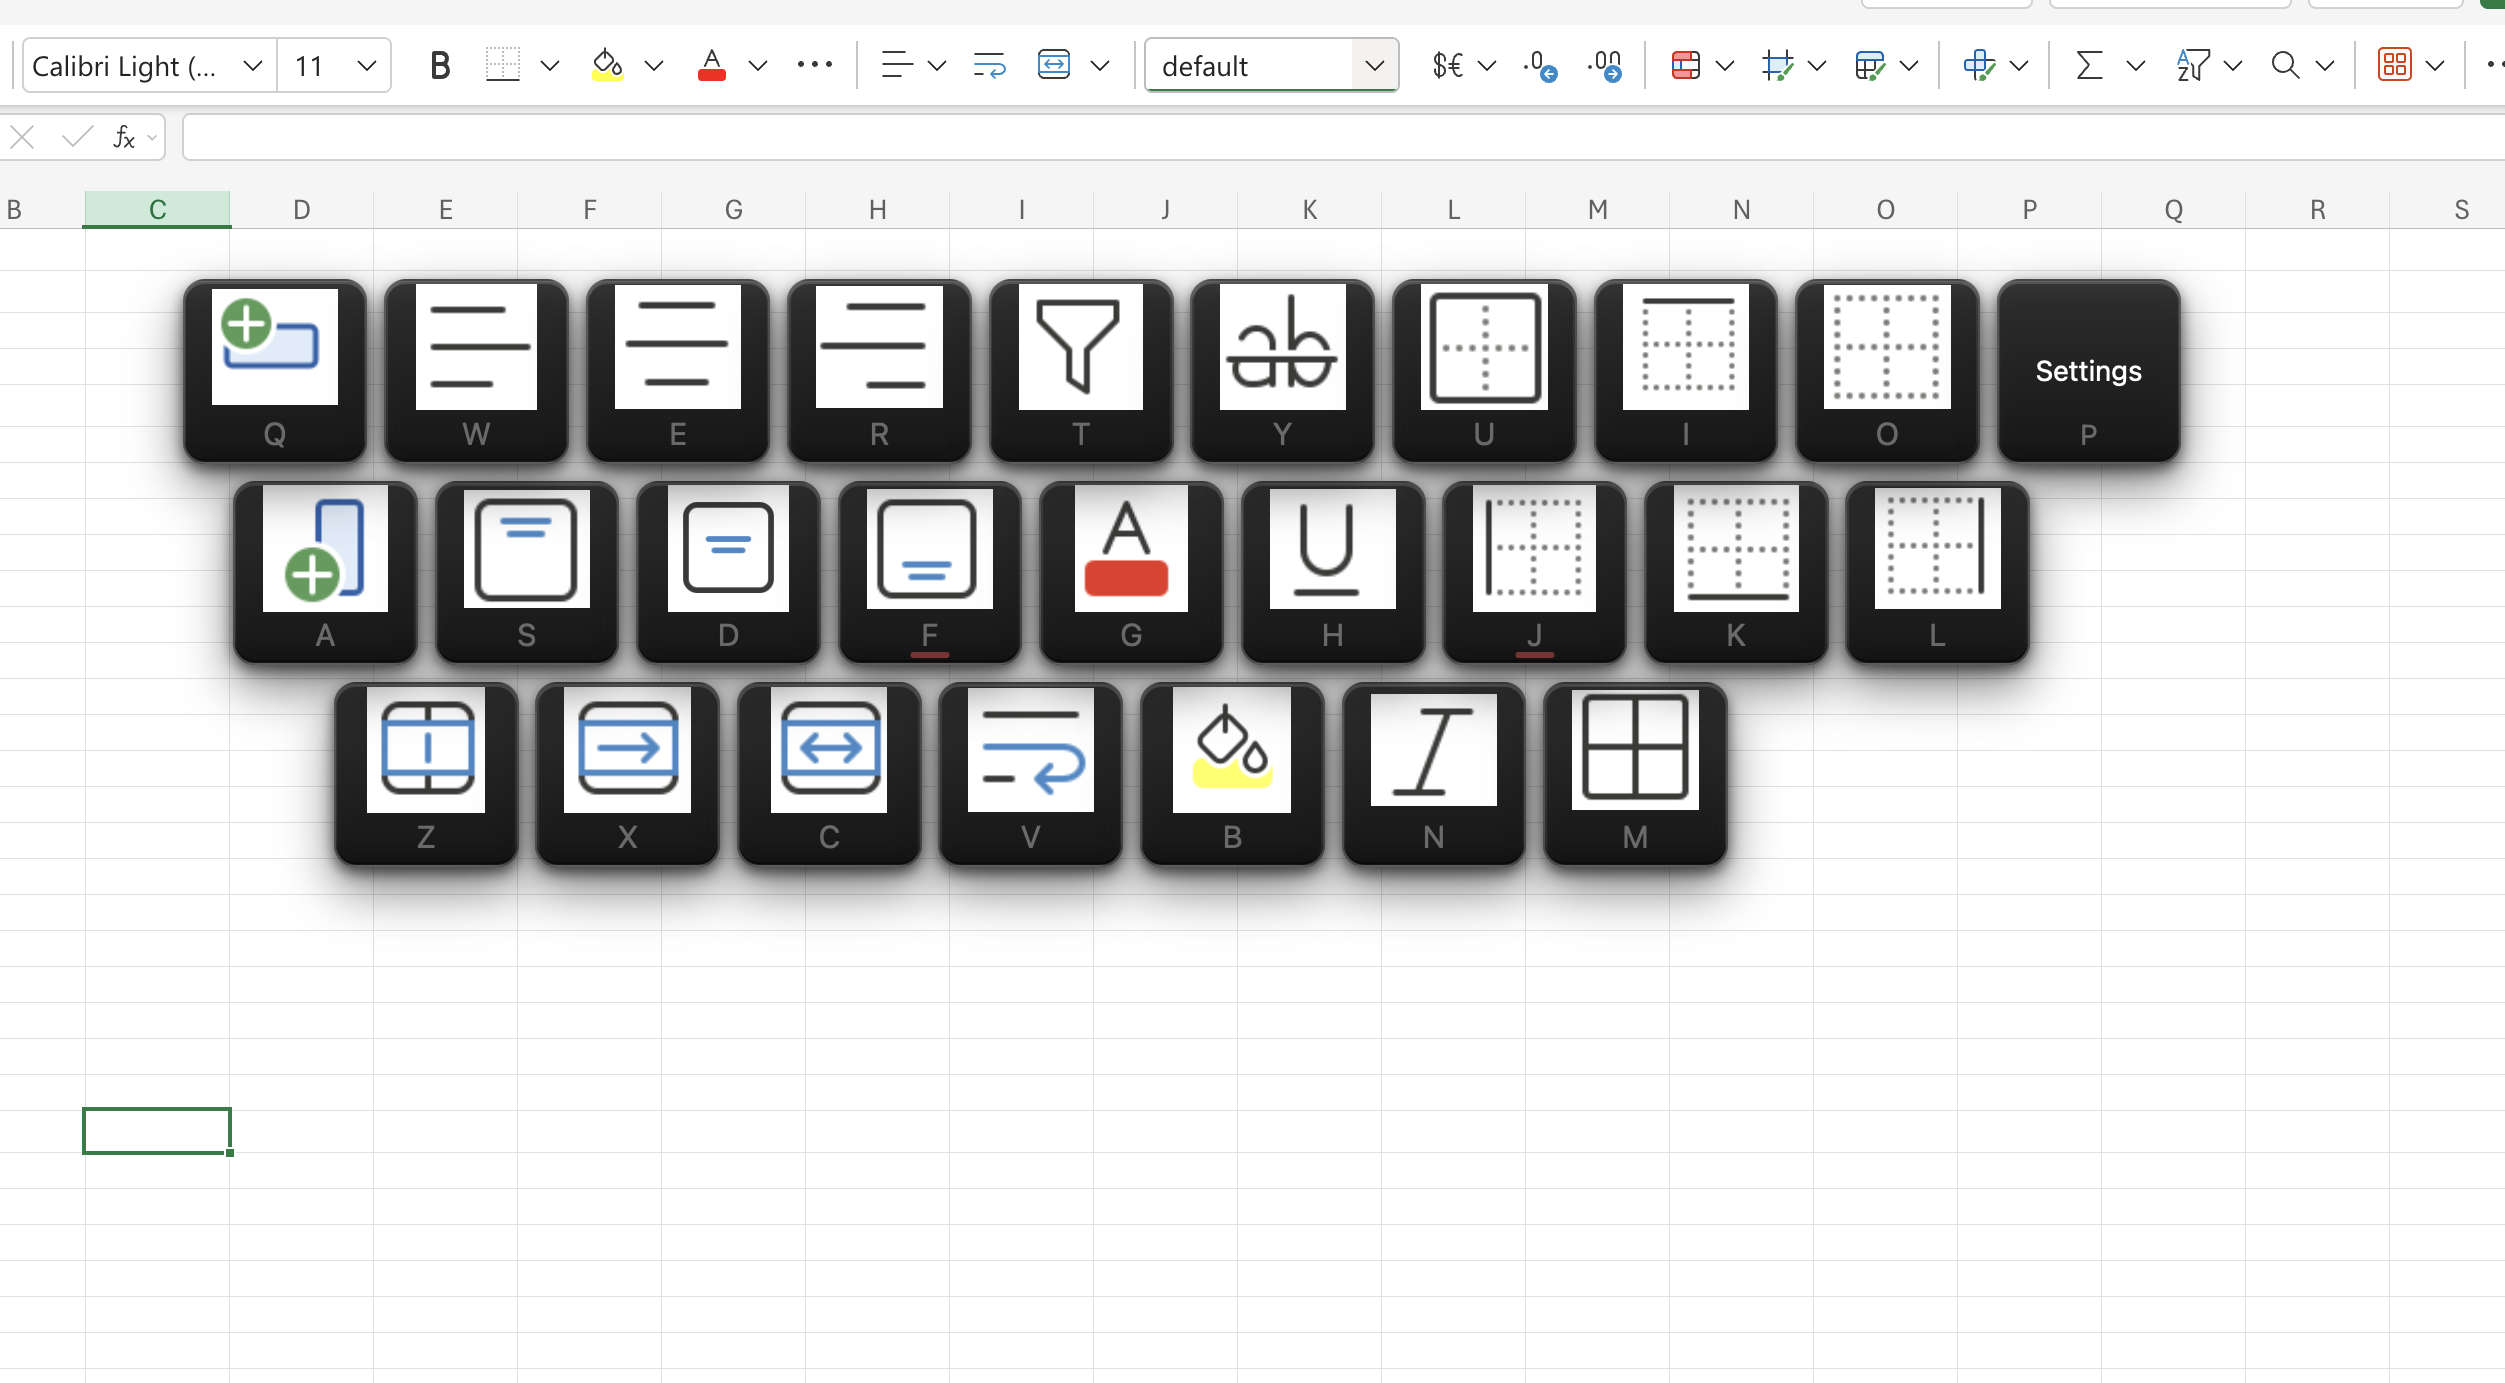Decrease decimal places in toolbar
Viewport: 2505px width, 1383px height.
1540,65
